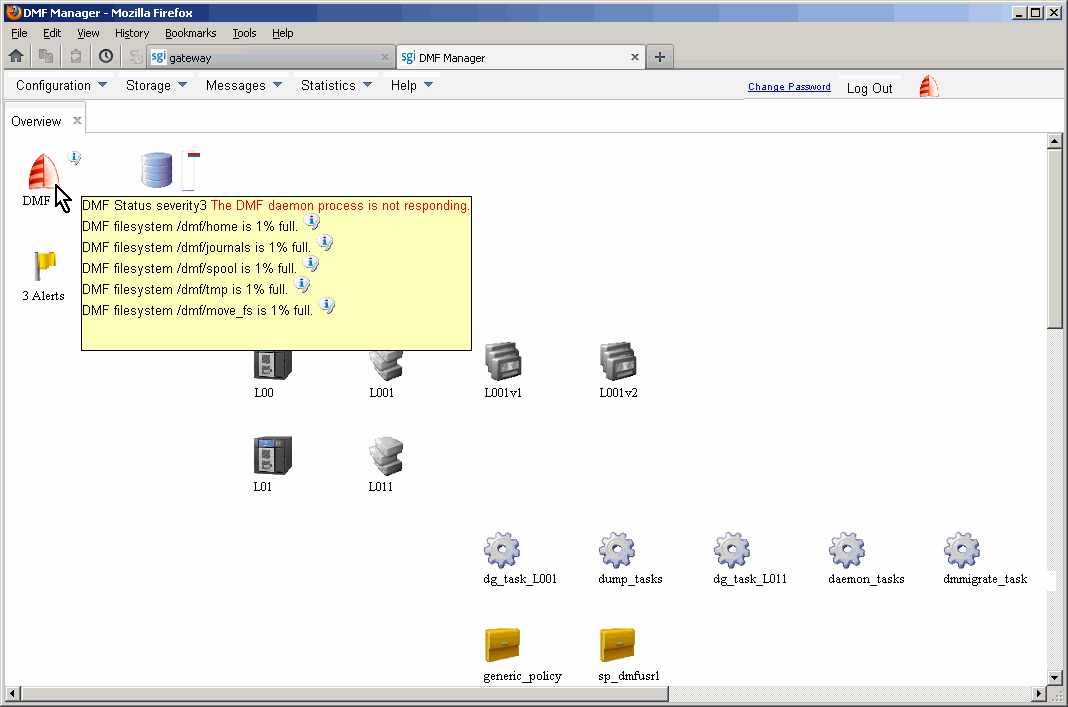The image size is (1068, 707).
Task: Click the Change Password link
Action: pyautogui.click(x=789, y=87)
